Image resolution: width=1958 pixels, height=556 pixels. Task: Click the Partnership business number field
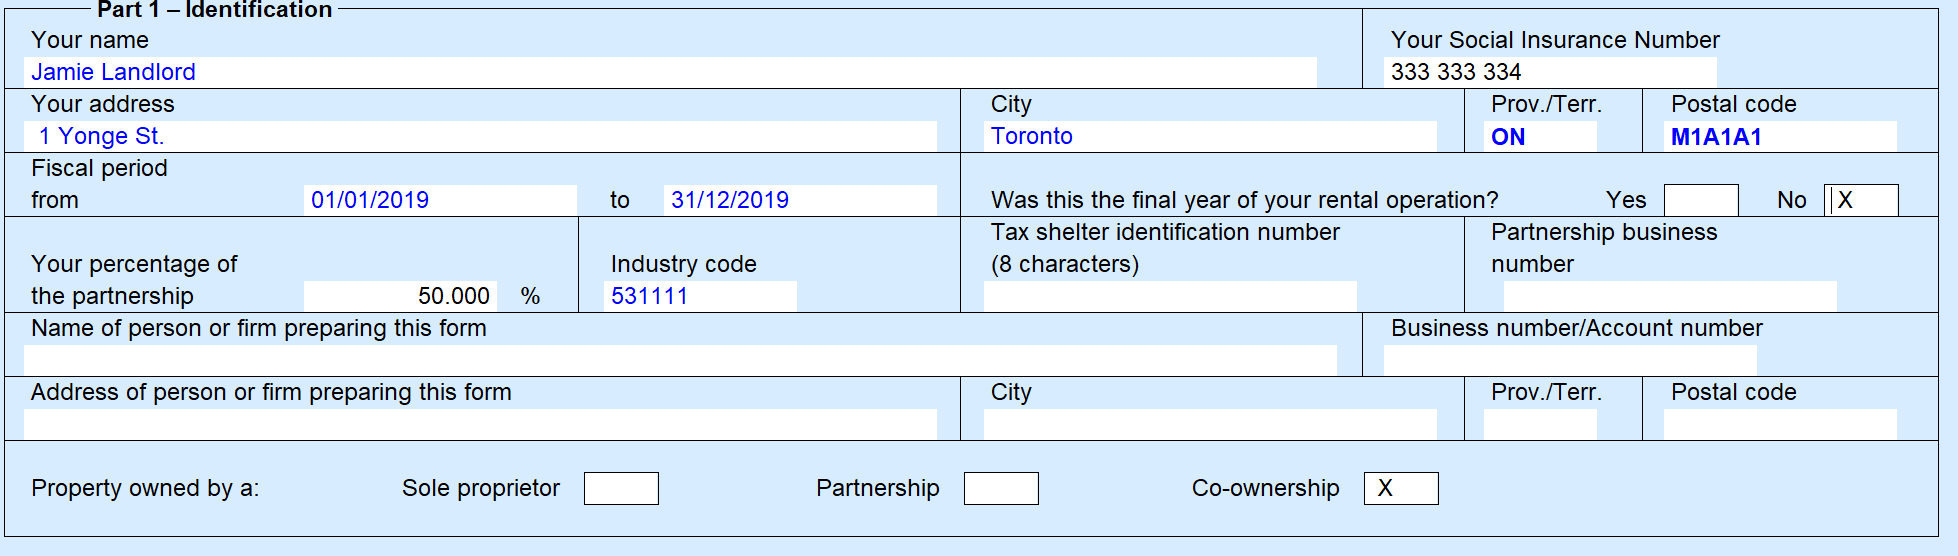(x=1670, y=296)
